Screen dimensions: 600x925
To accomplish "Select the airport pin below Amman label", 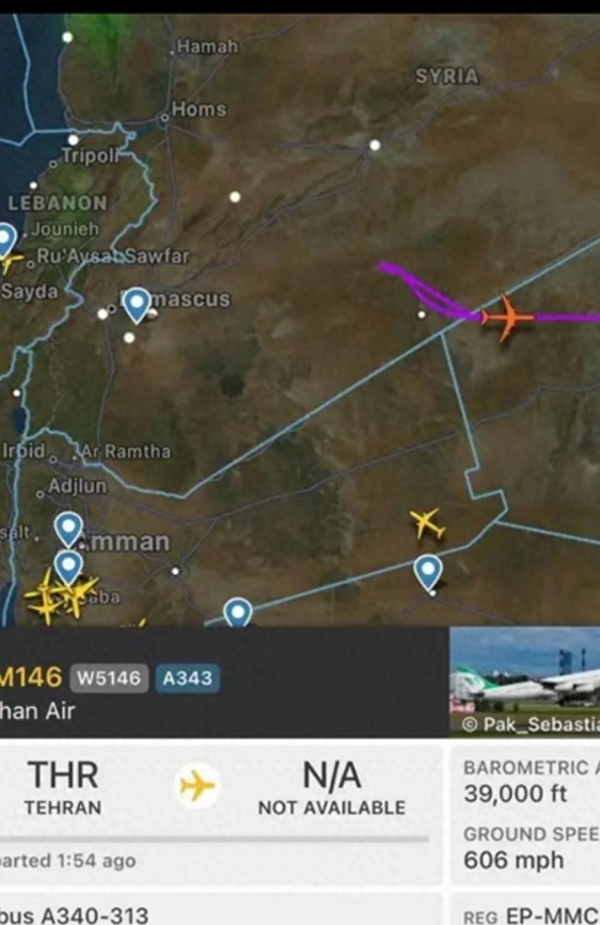I will (x=68, y=567).
